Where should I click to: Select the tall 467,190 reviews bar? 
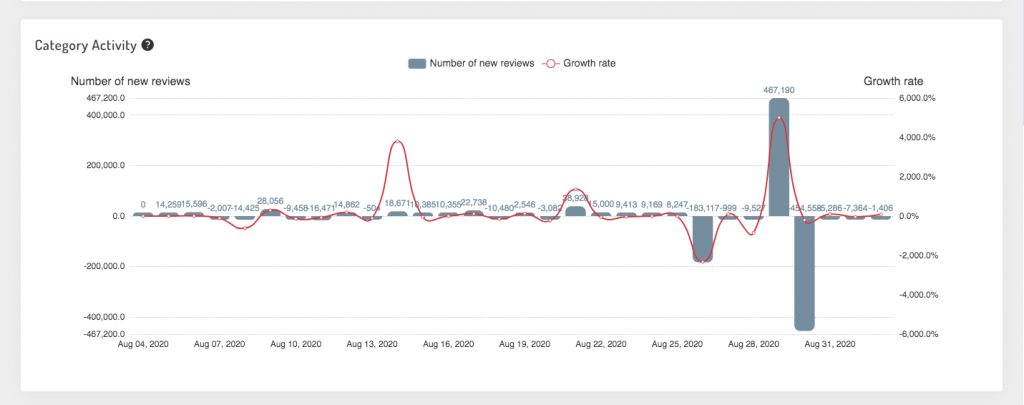778,157
